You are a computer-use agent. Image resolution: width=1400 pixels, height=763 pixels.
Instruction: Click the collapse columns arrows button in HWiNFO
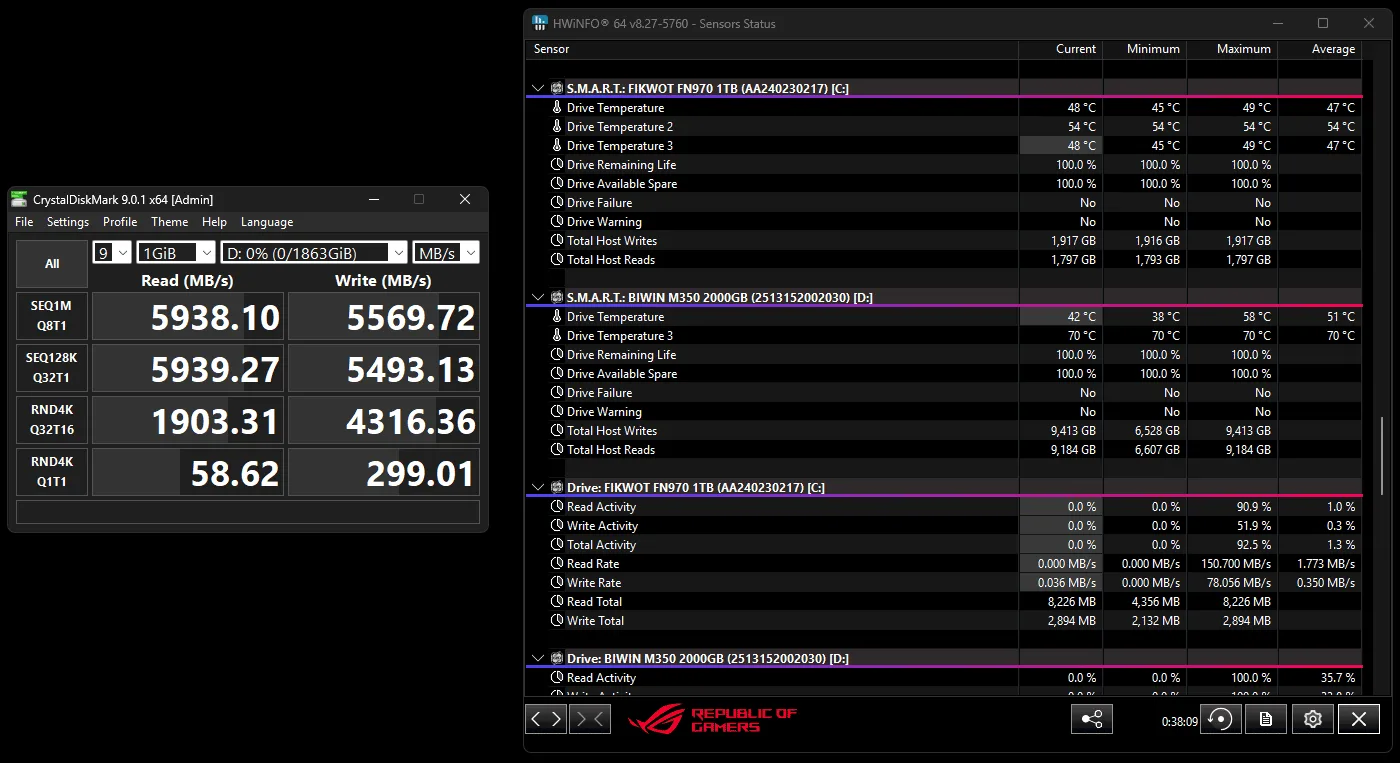pyautogui.click(x=589, y=718)
